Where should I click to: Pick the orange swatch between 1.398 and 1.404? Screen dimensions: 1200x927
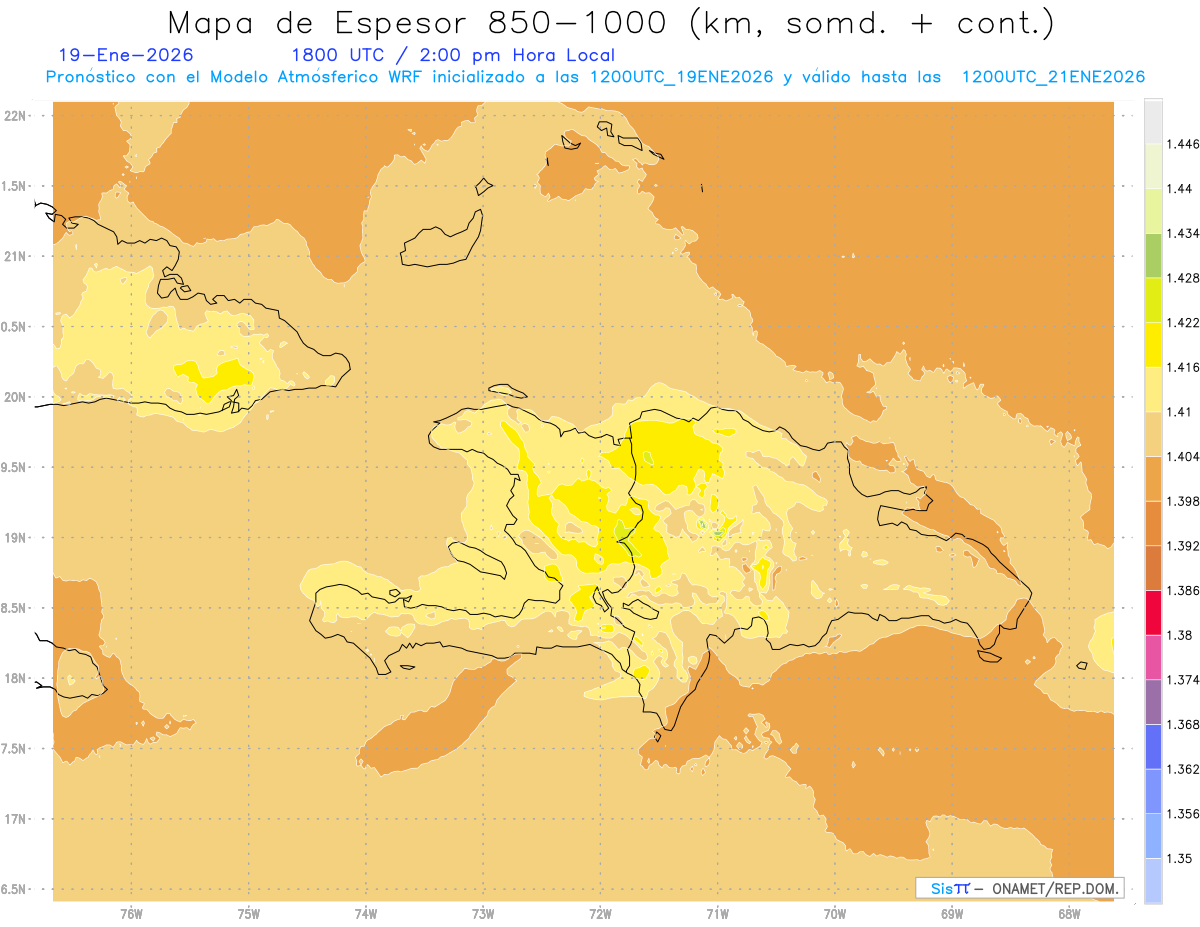coord(1153,478)
